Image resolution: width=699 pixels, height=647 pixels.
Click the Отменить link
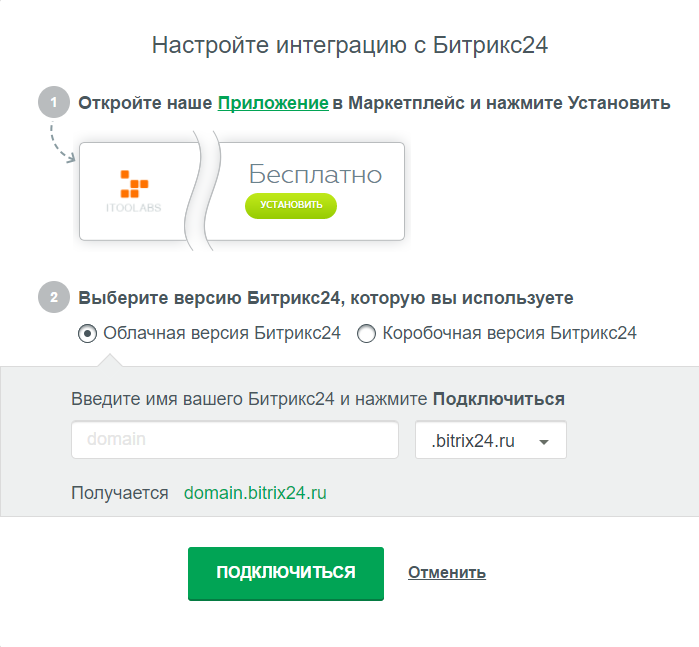pos(446,573)
